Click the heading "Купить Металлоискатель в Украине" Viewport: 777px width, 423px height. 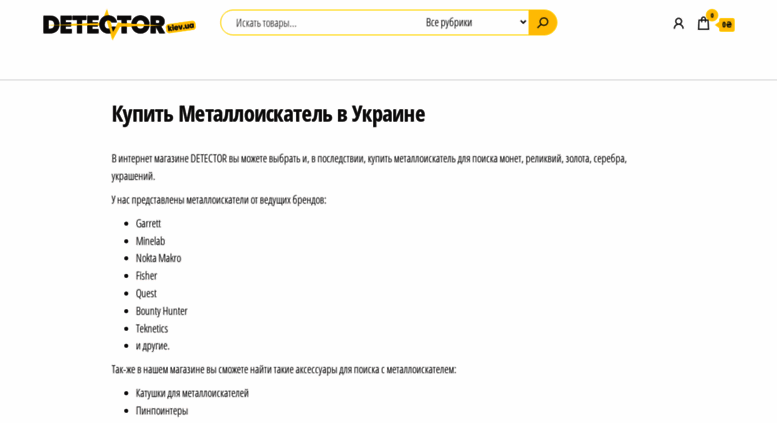[x=268, y=114]
